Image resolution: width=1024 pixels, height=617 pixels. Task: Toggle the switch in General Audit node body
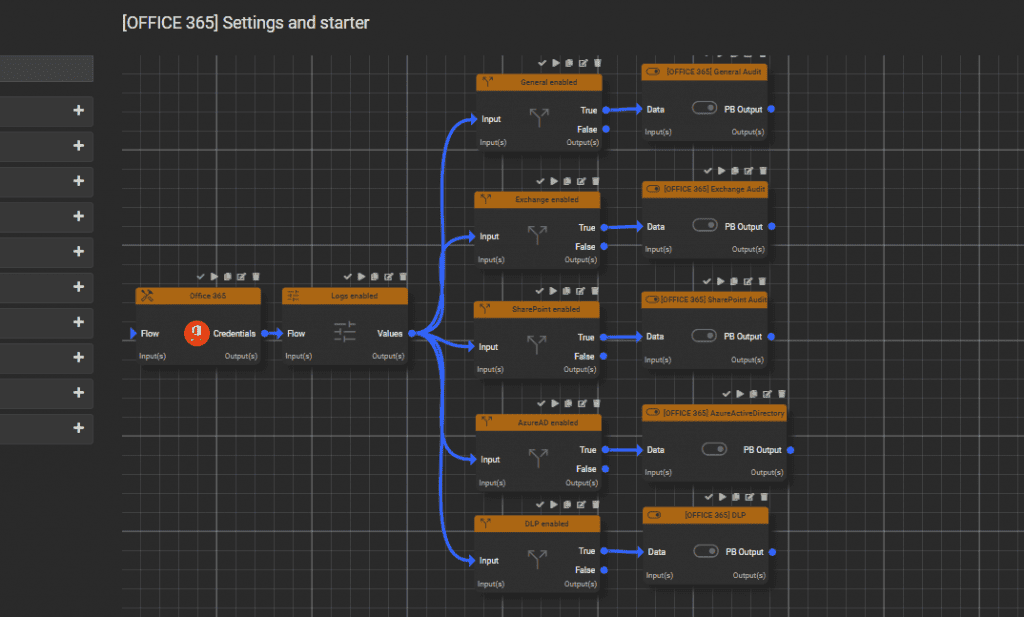point(705,108)
